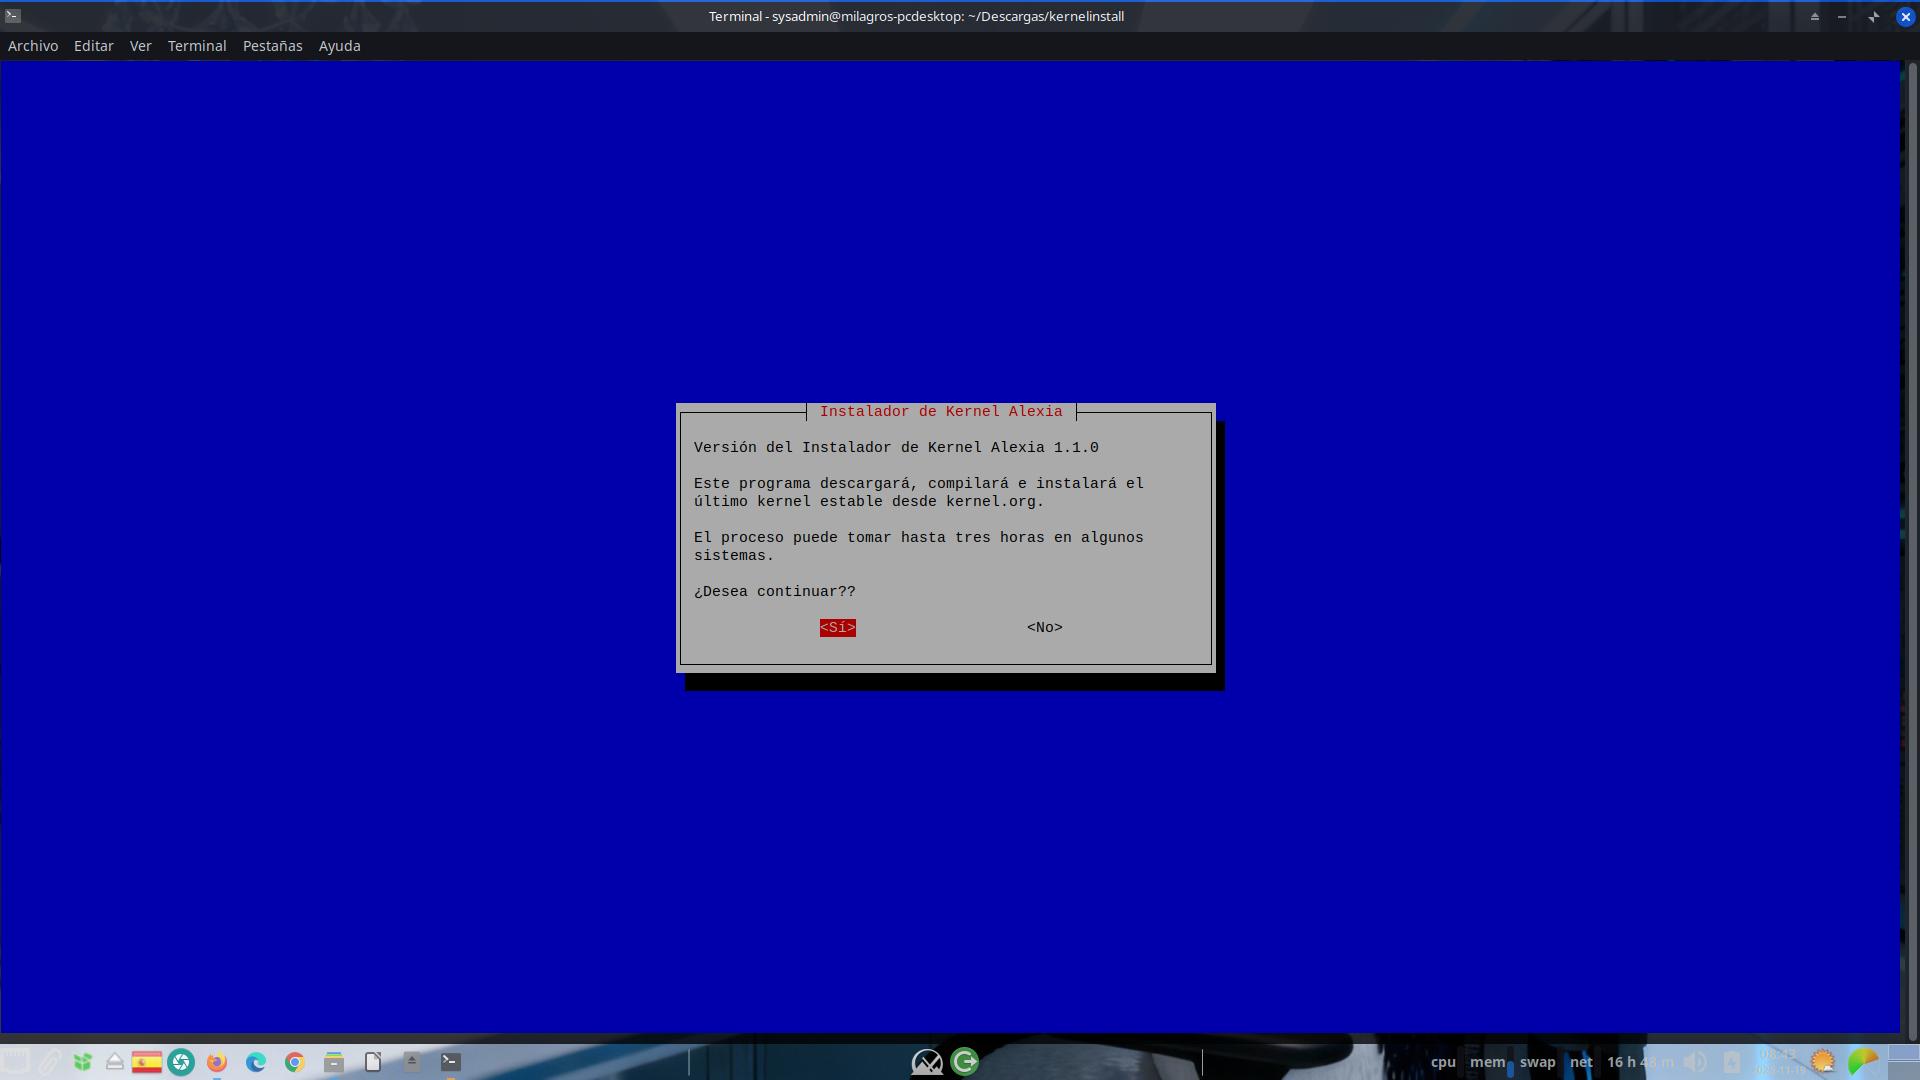Viewport: 1920px width, 1080px height.
Task: Click the Spanish flag keyboard layout indicator
Action: (146, 1062)
